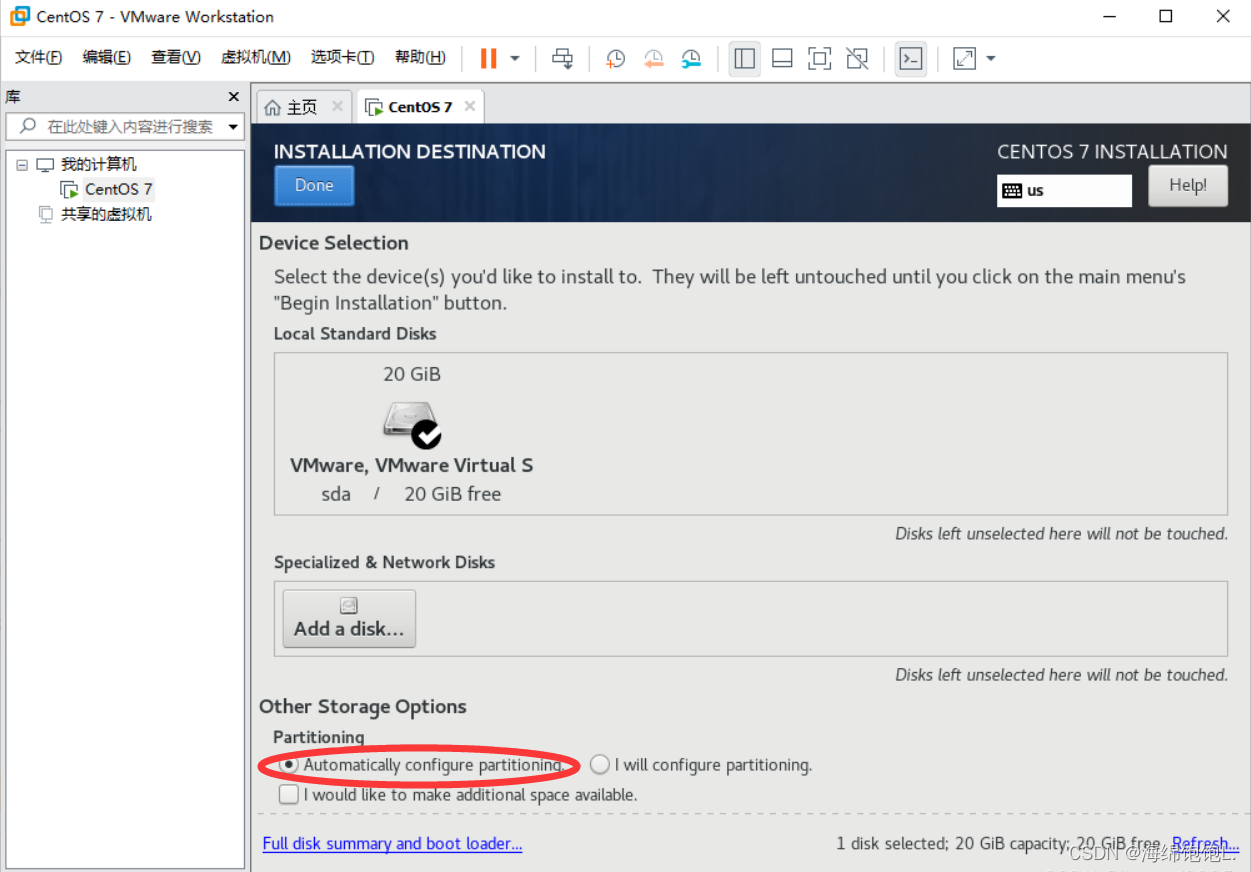Viewport: 1251px width, 872px height.
Task: Click the stretch guest display icon
Action: pos(964,58)
